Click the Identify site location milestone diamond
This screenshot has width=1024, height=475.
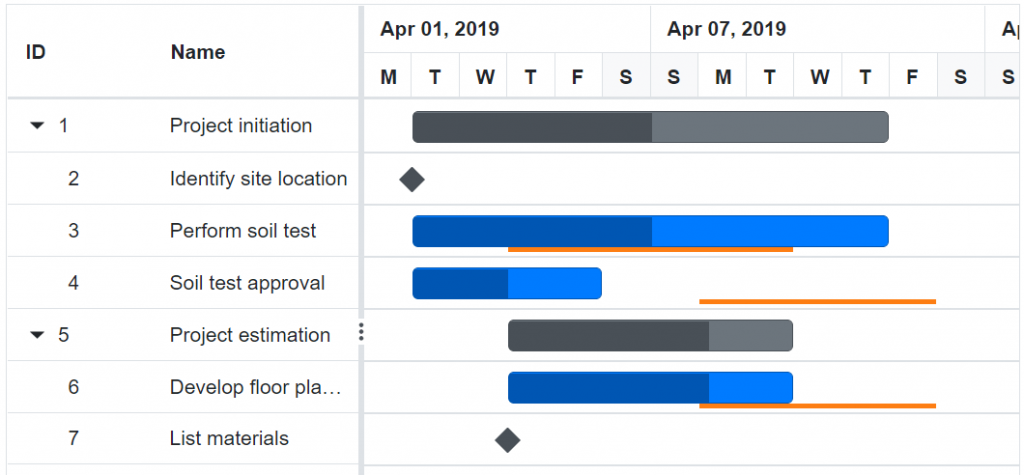pyautogui.click(x=412, y=179)
